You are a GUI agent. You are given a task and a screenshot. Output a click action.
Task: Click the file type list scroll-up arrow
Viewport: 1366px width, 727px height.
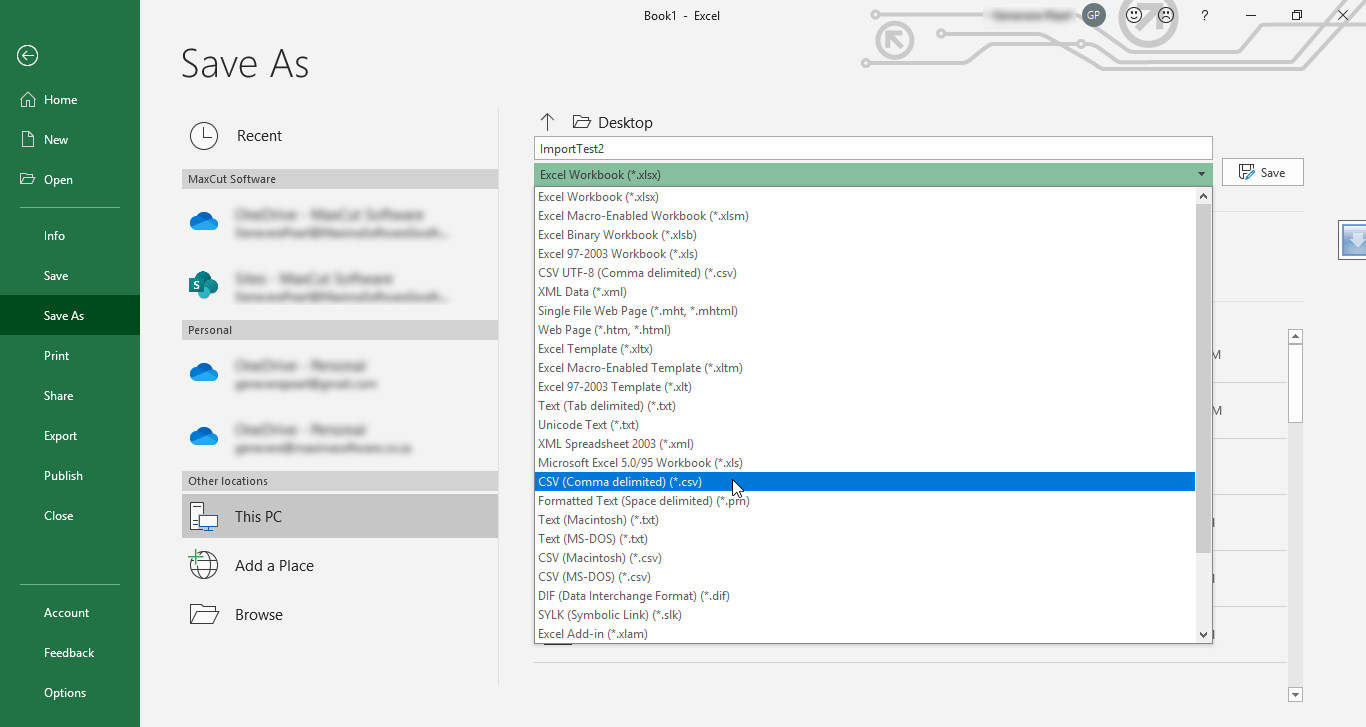click(1204, 196)
